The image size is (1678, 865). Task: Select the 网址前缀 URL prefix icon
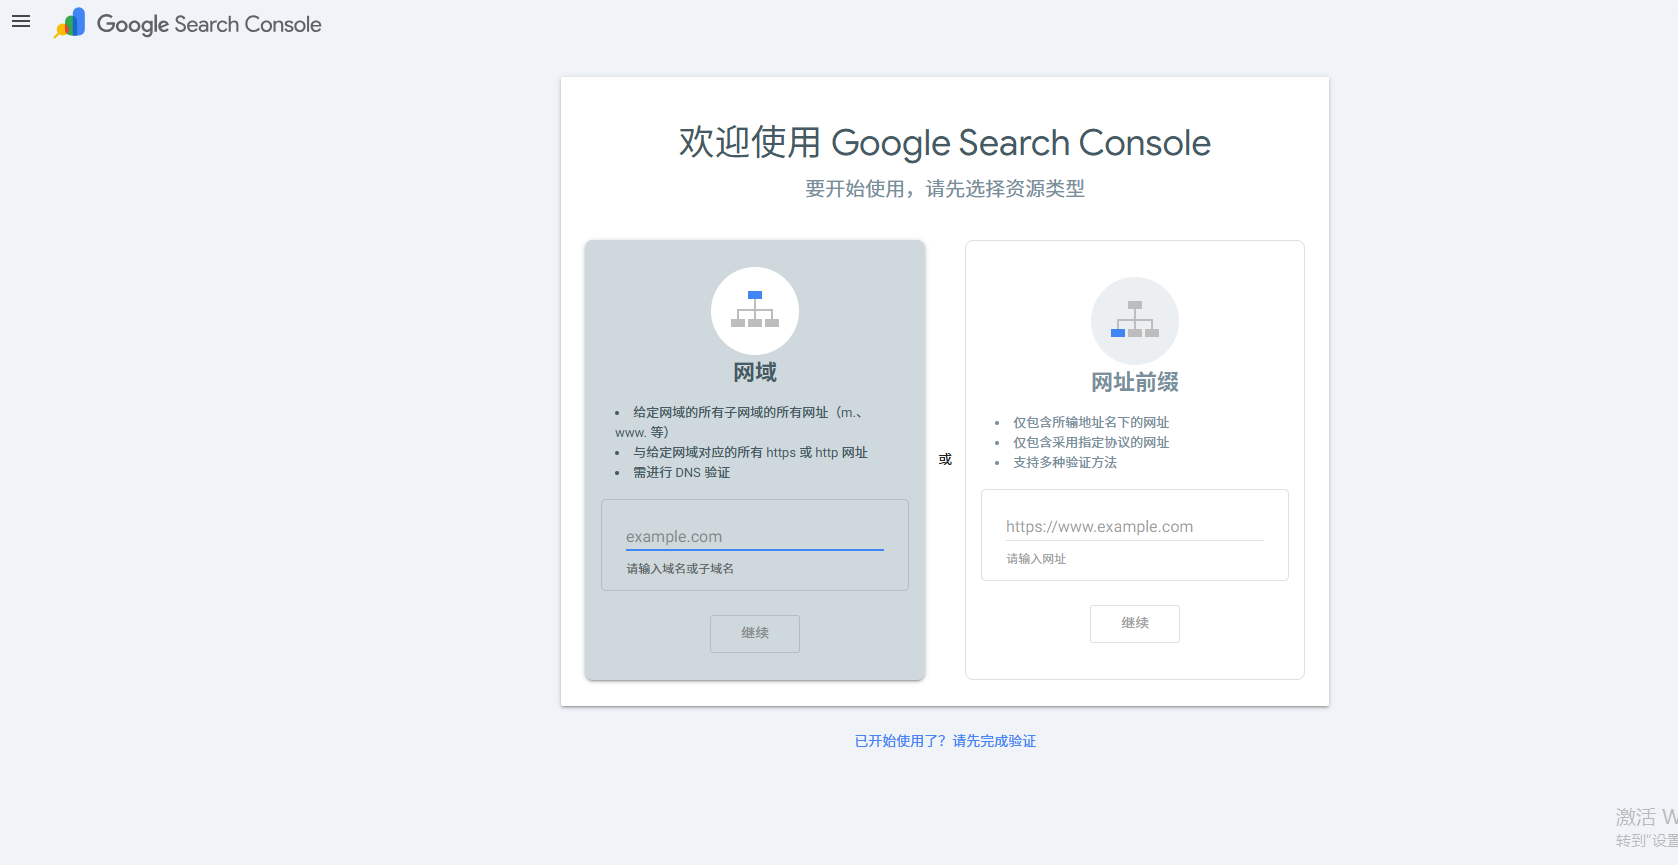1135,320
